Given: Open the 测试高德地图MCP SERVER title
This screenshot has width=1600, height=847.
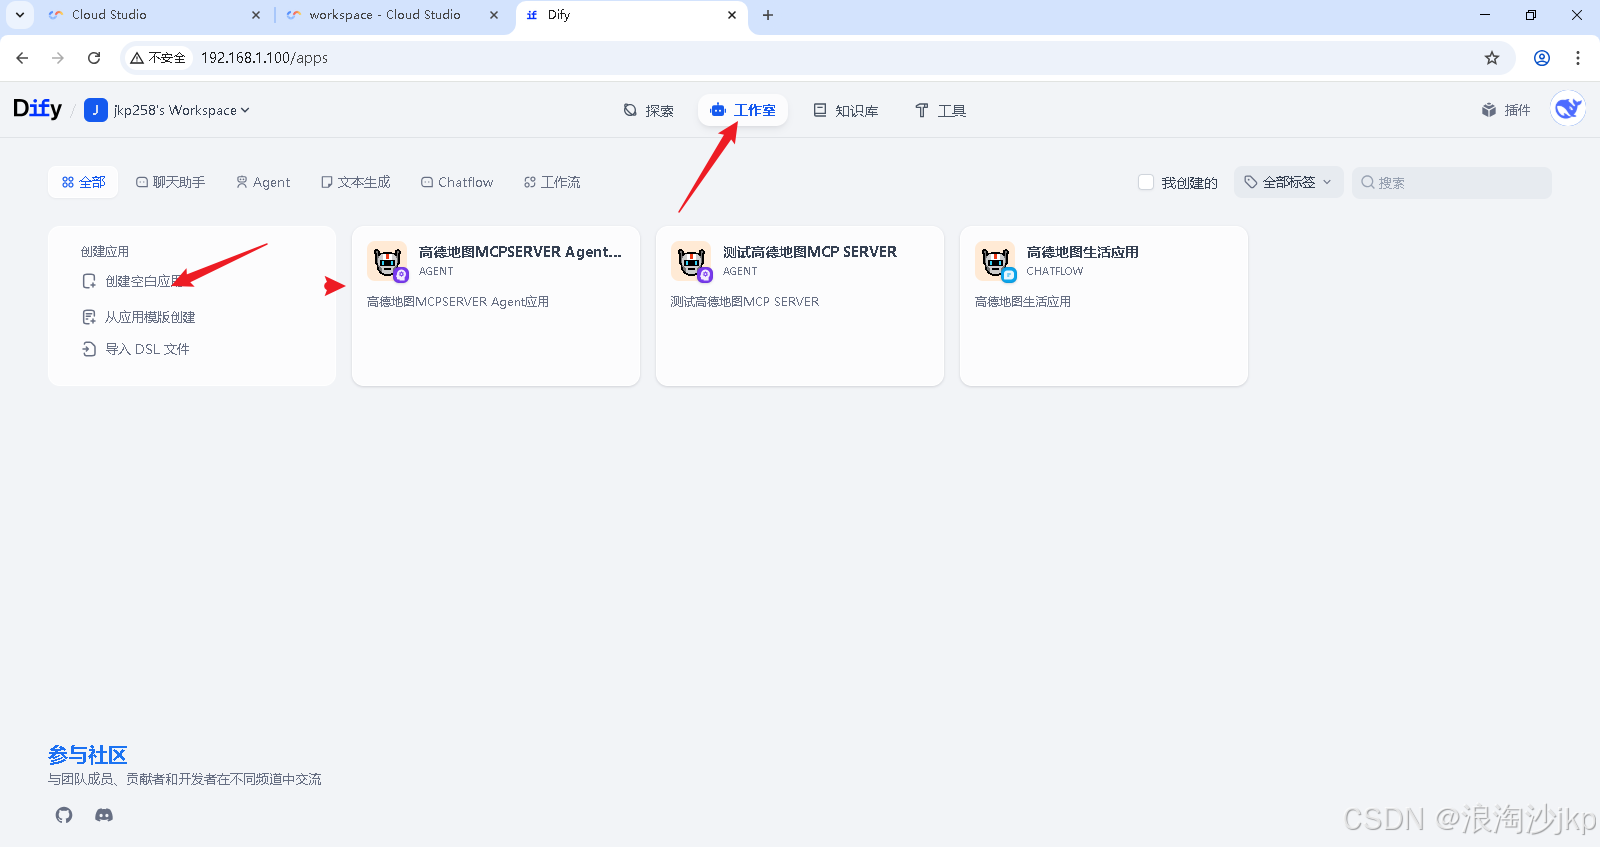Looking at the screenshot, I should 810,252.
